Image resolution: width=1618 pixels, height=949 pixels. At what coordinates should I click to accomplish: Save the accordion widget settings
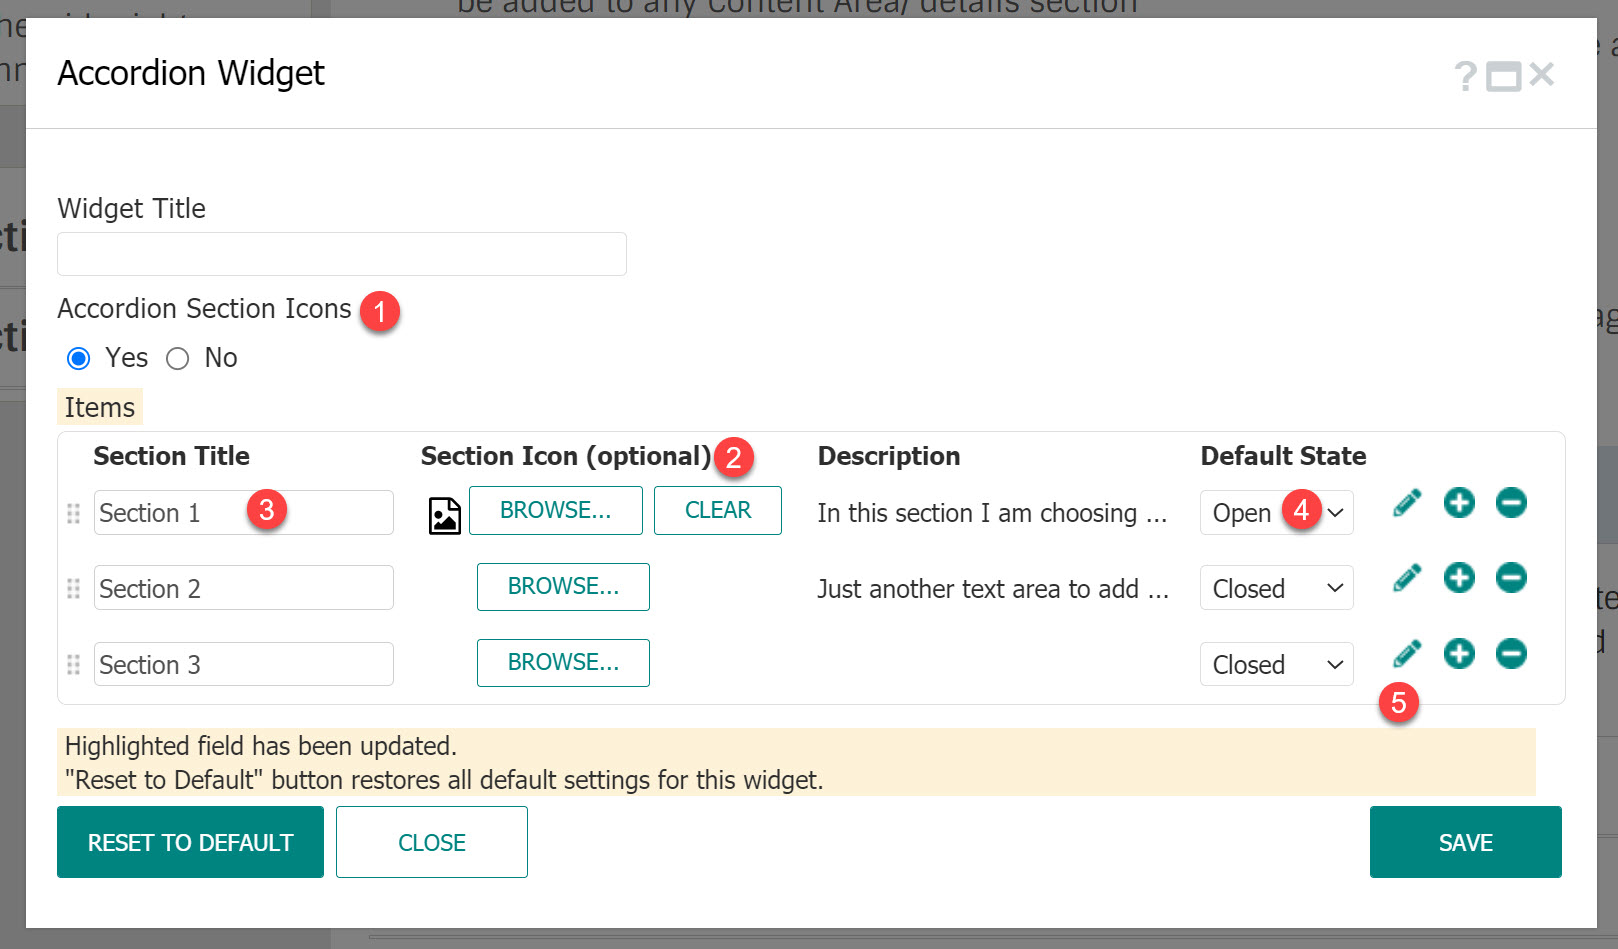(x=1465, y=842)
